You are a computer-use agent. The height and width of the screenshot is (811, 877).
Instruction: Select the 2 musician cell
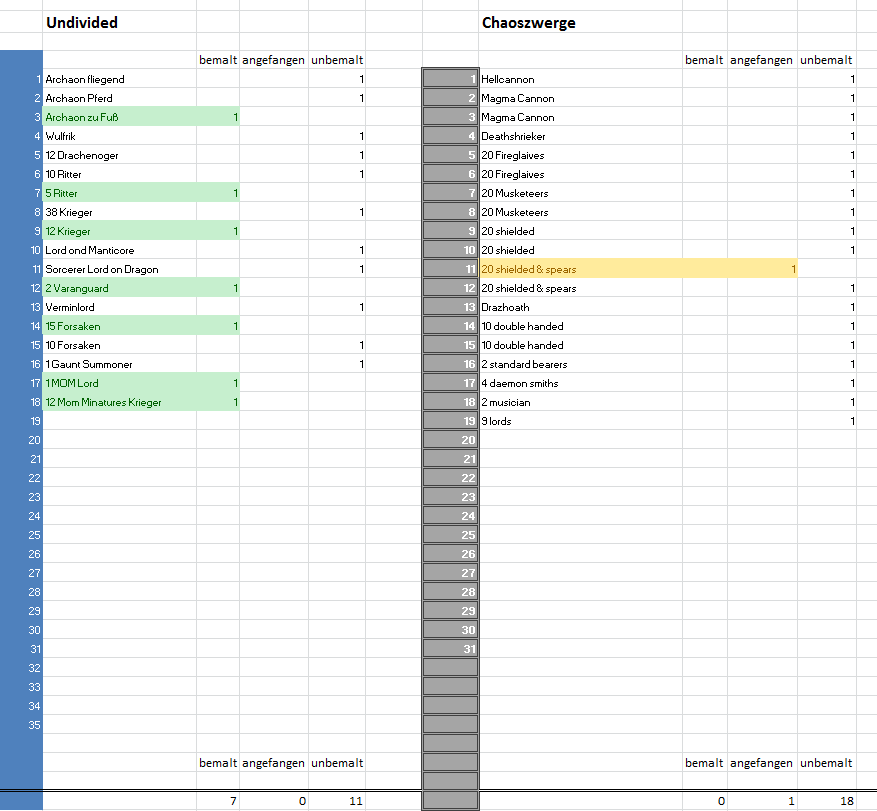point(581,403)
